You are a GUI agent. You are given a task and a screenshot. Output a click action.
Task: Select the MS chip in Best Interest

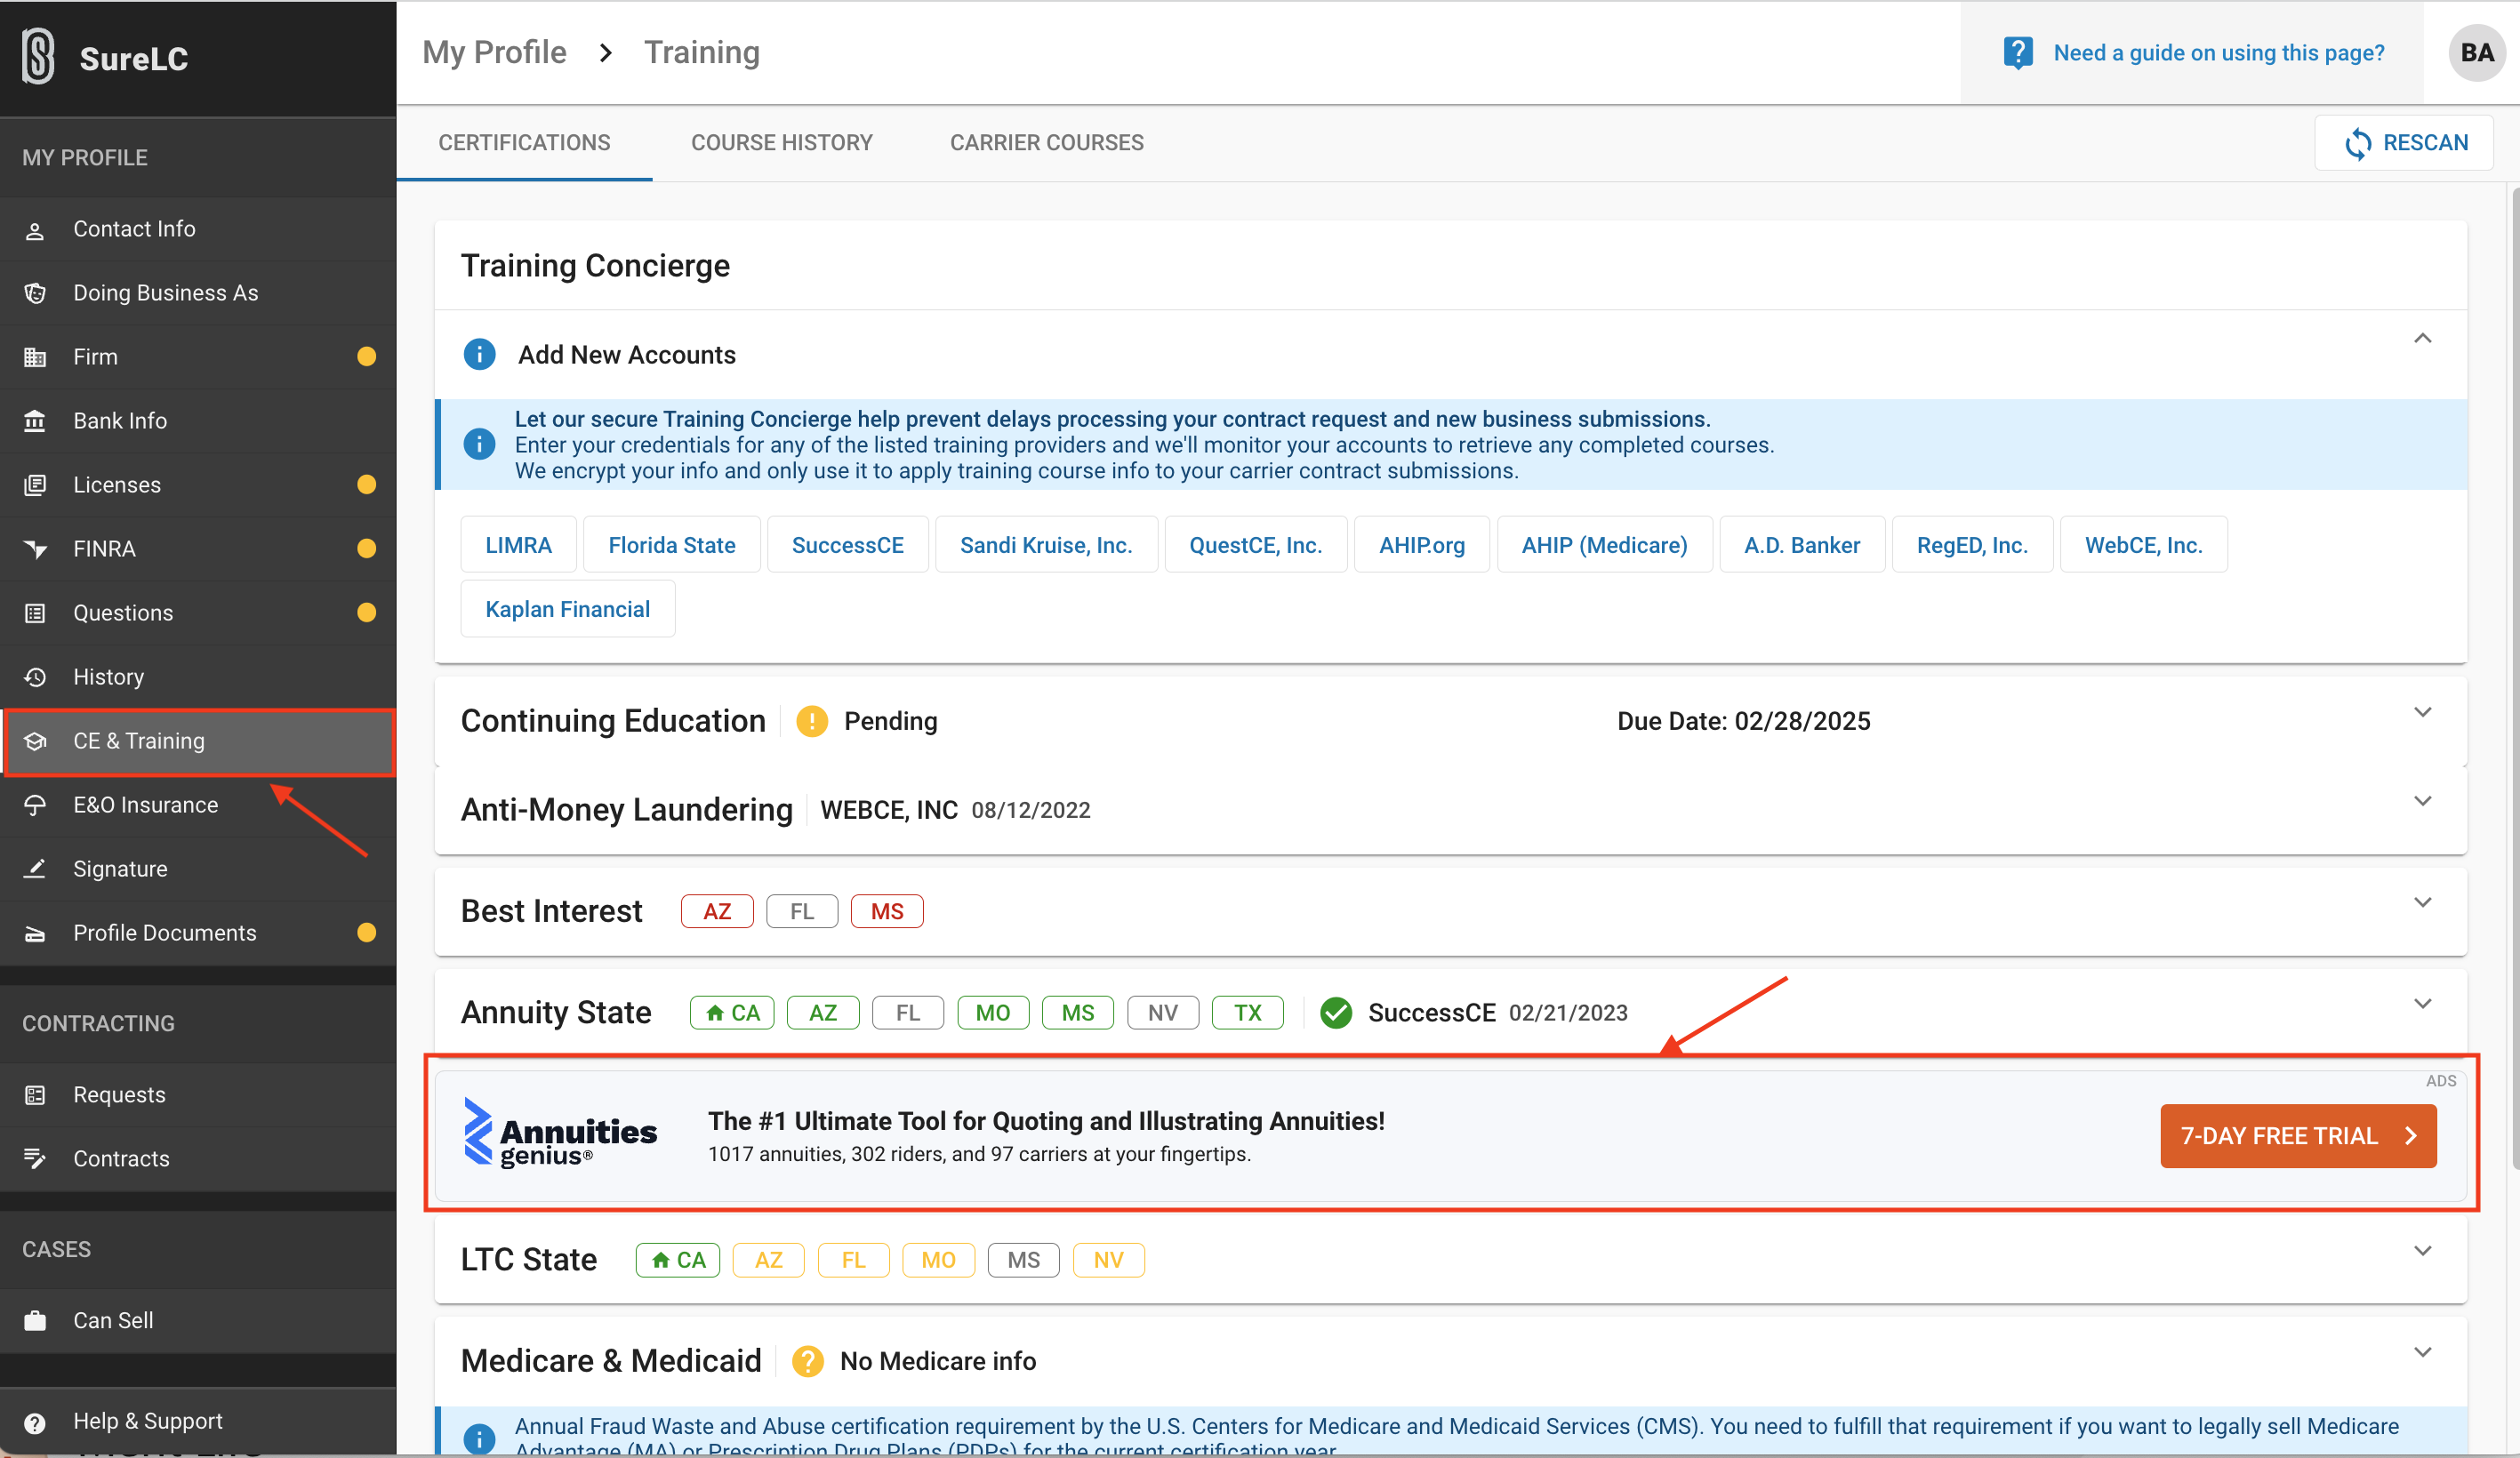[x=887, y=912]
